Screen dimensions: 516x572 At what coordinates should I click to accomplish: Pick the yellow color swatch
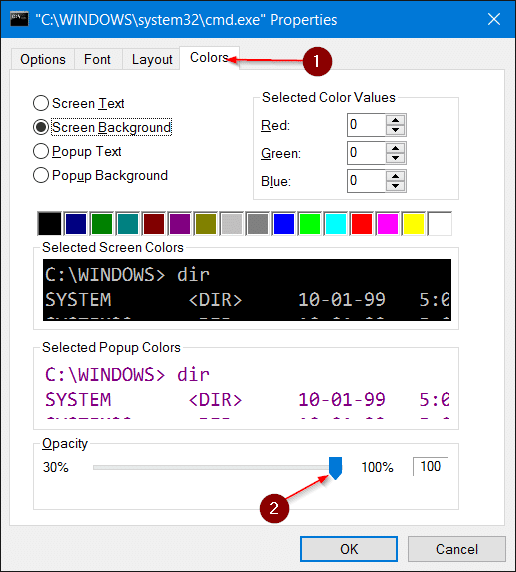[x=413, y=224]
